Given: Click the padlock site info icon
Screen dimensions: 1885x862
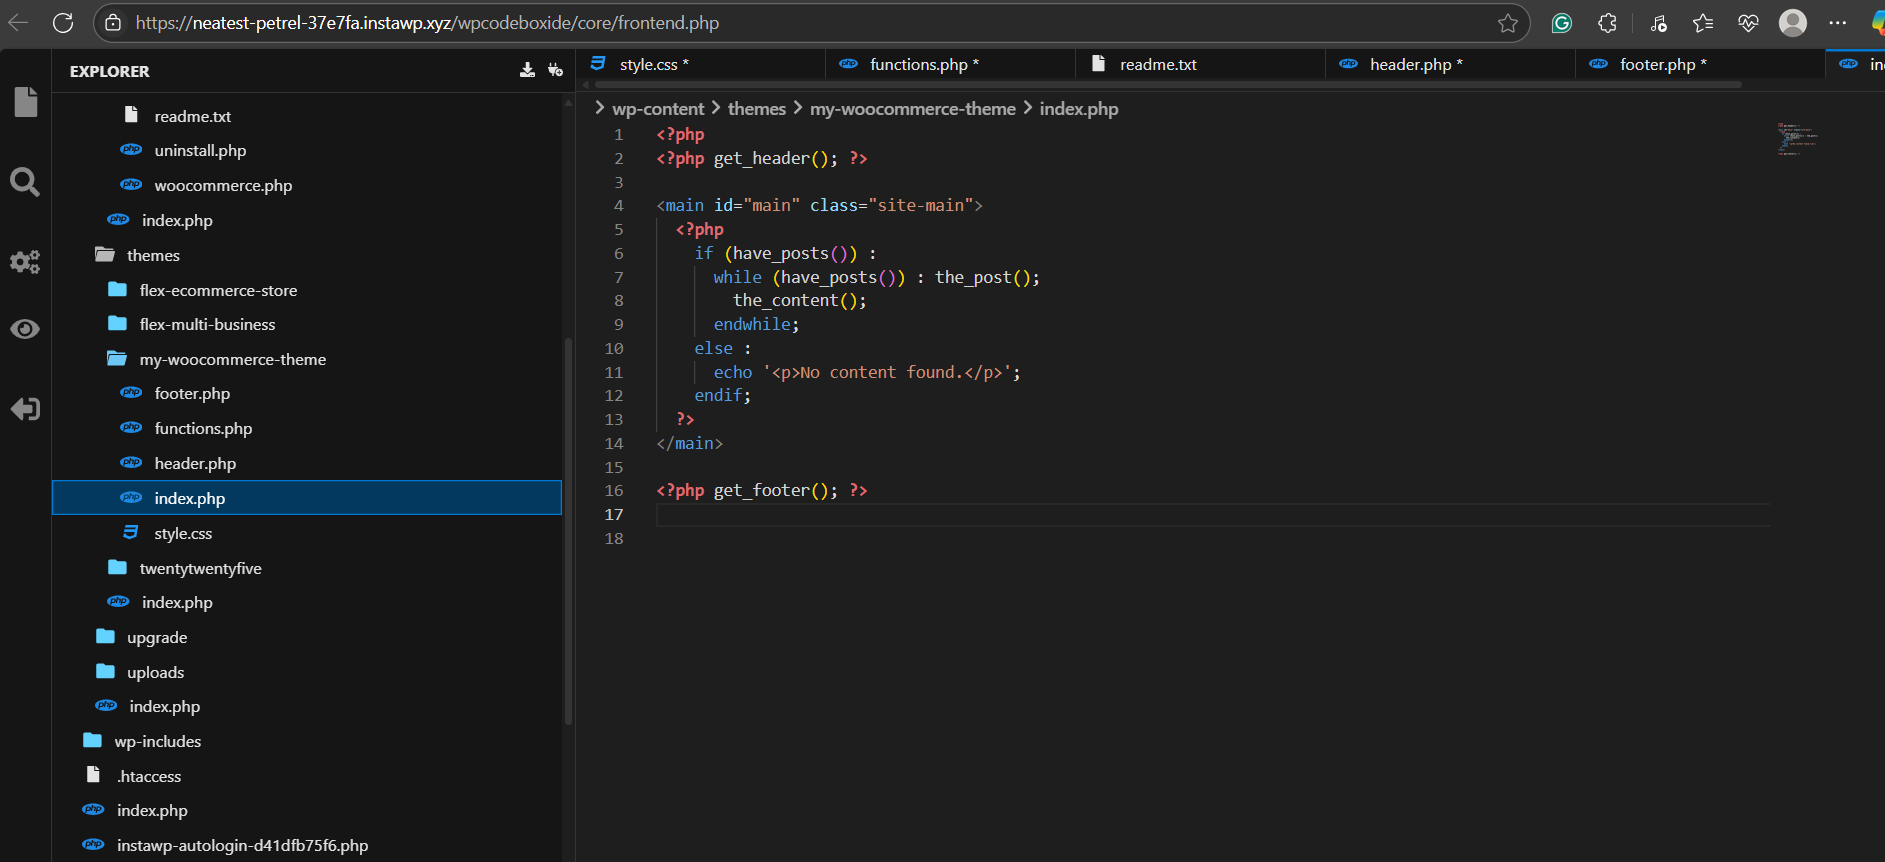Looking at the screenshot, I should point(113,23).
